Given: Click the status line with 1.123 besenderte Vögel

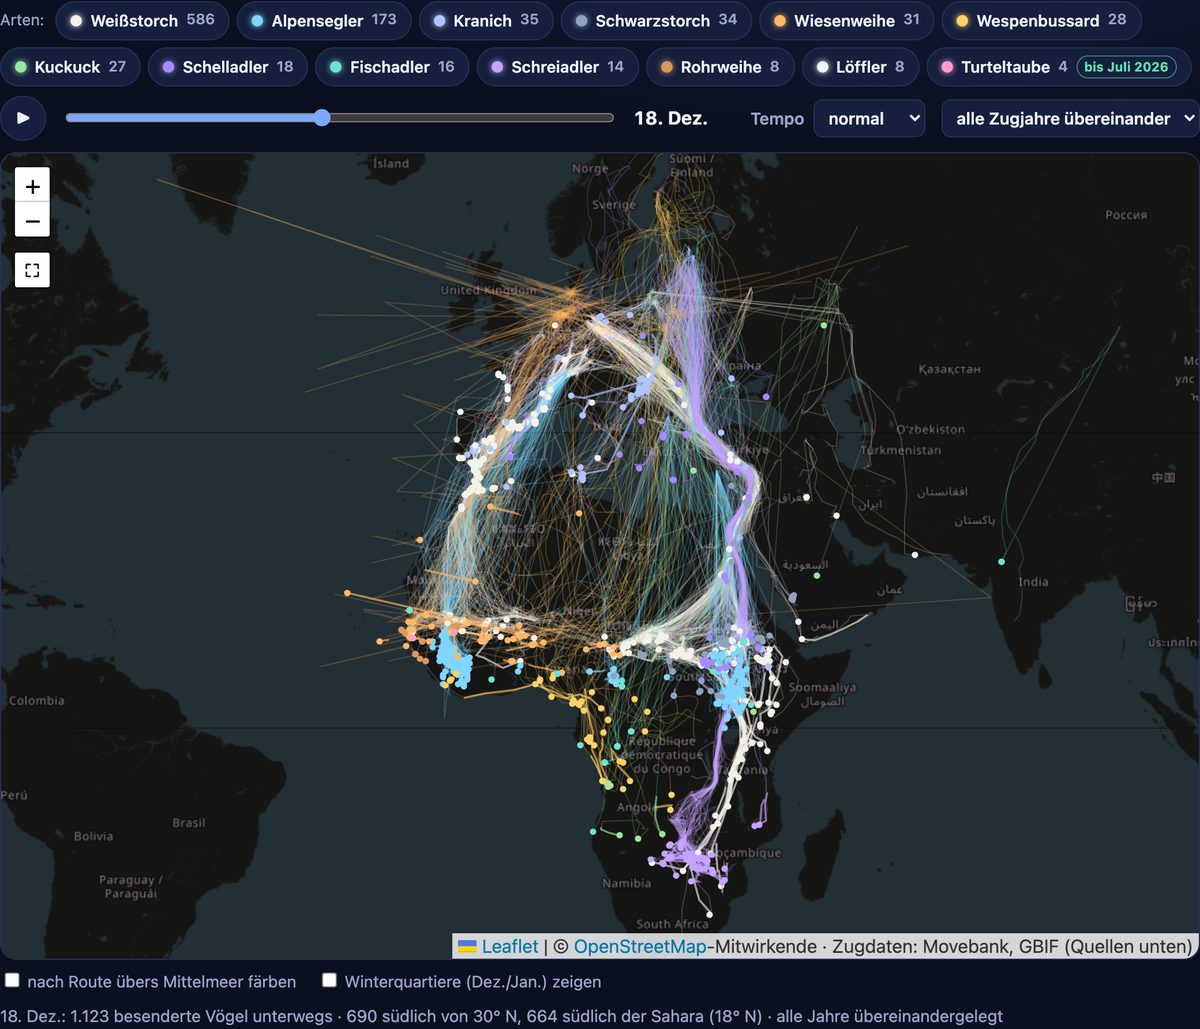Looking at the screenshot, I should click(502, 1016).
